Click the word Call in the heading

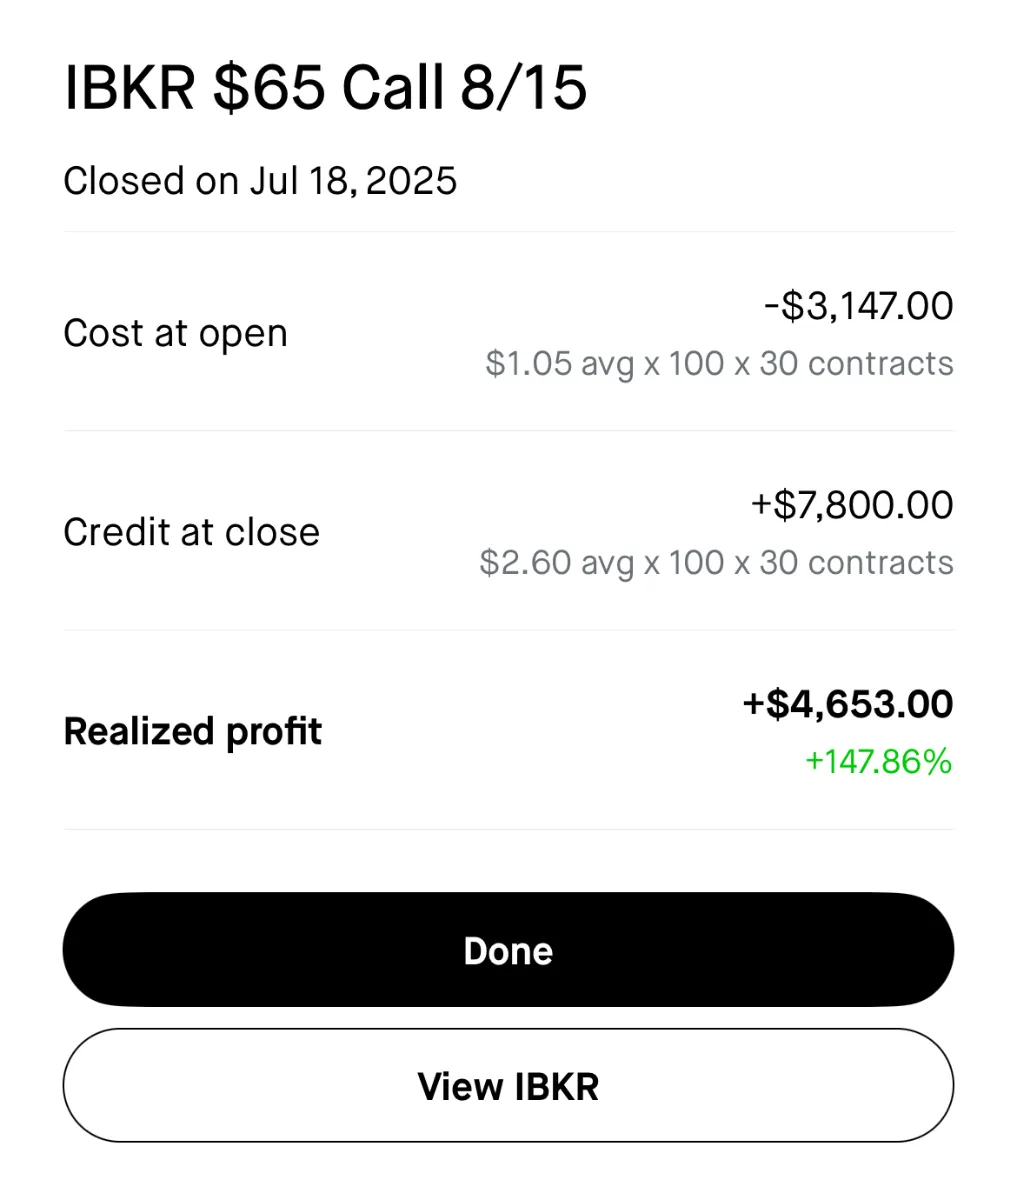(394, 88)
